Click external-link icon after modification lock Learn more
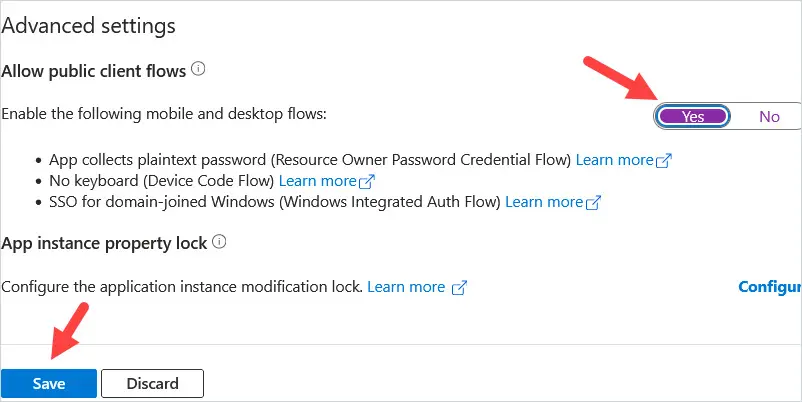Viewport: 802px width, 402px height. coord(459,287)
